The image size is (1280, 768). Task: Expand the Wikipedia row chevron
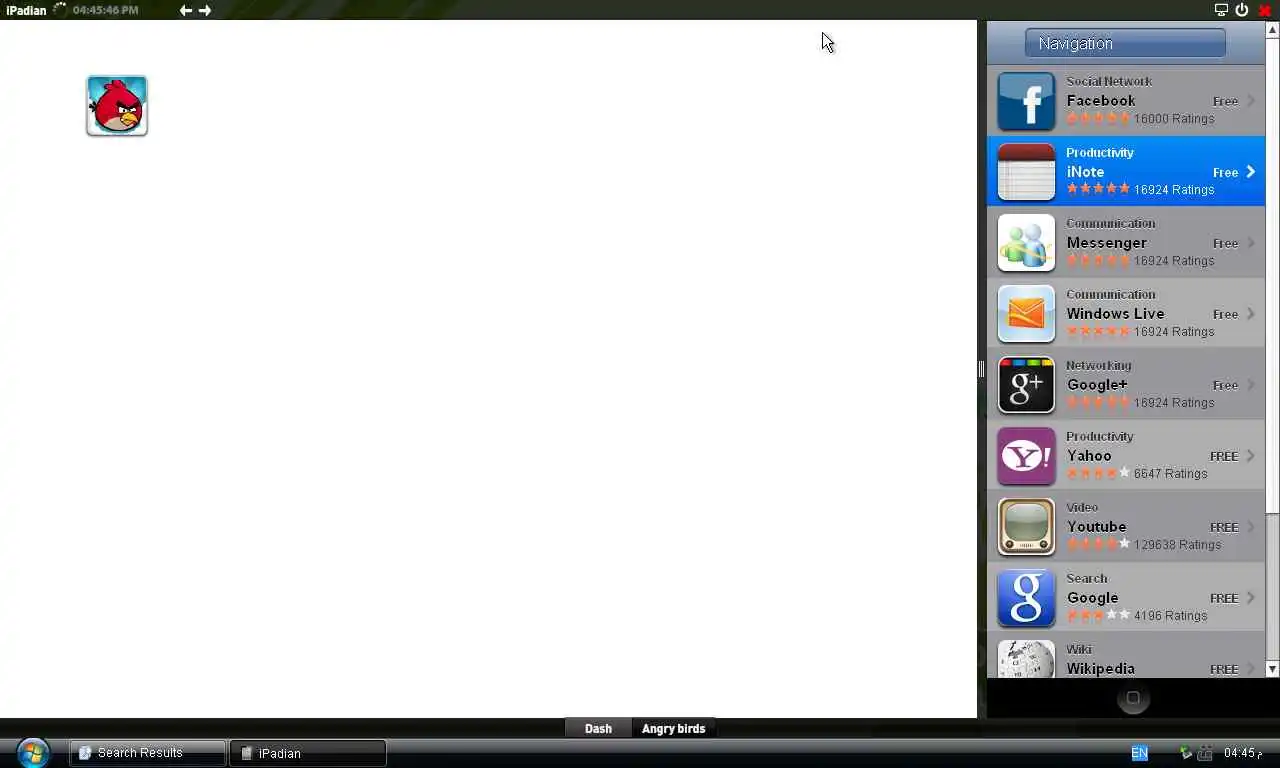[x=1250, y=669]
